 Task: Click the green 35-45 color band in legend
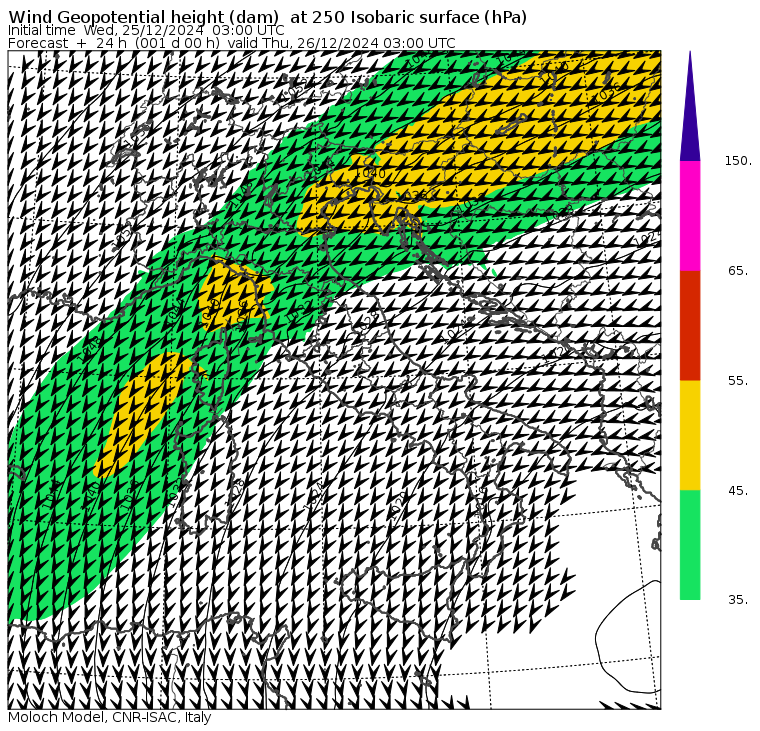point(690,544)
